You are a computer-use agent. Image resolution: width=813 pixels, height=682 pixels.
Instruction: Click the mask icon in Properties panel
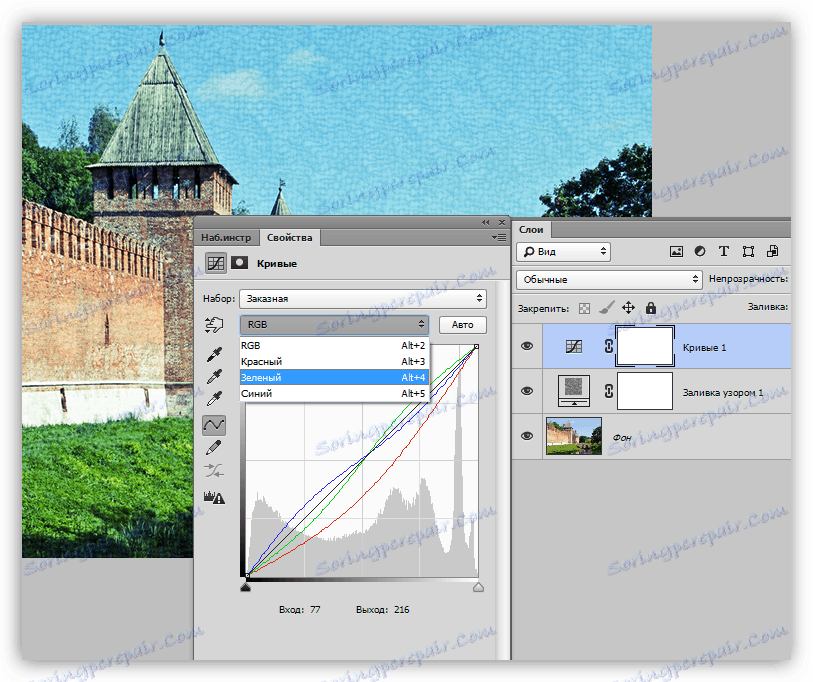[x=239, y=262]
